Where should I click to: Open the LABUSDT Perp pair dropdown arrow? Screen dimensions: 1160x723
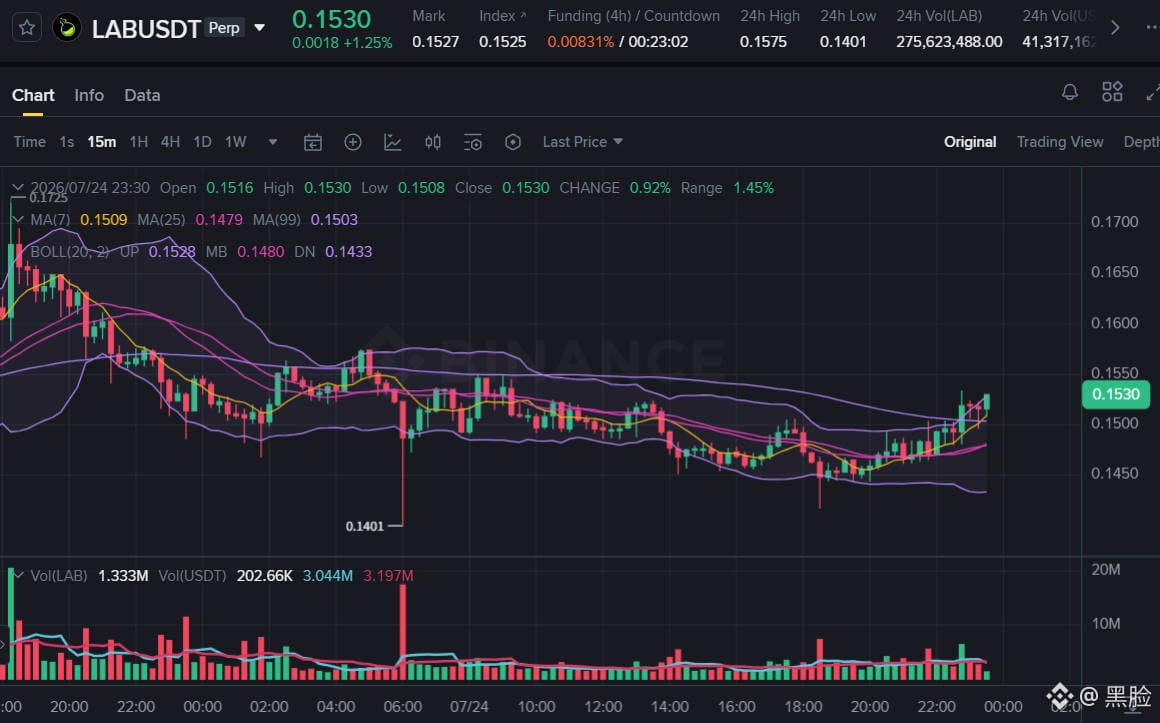[260, 28]
